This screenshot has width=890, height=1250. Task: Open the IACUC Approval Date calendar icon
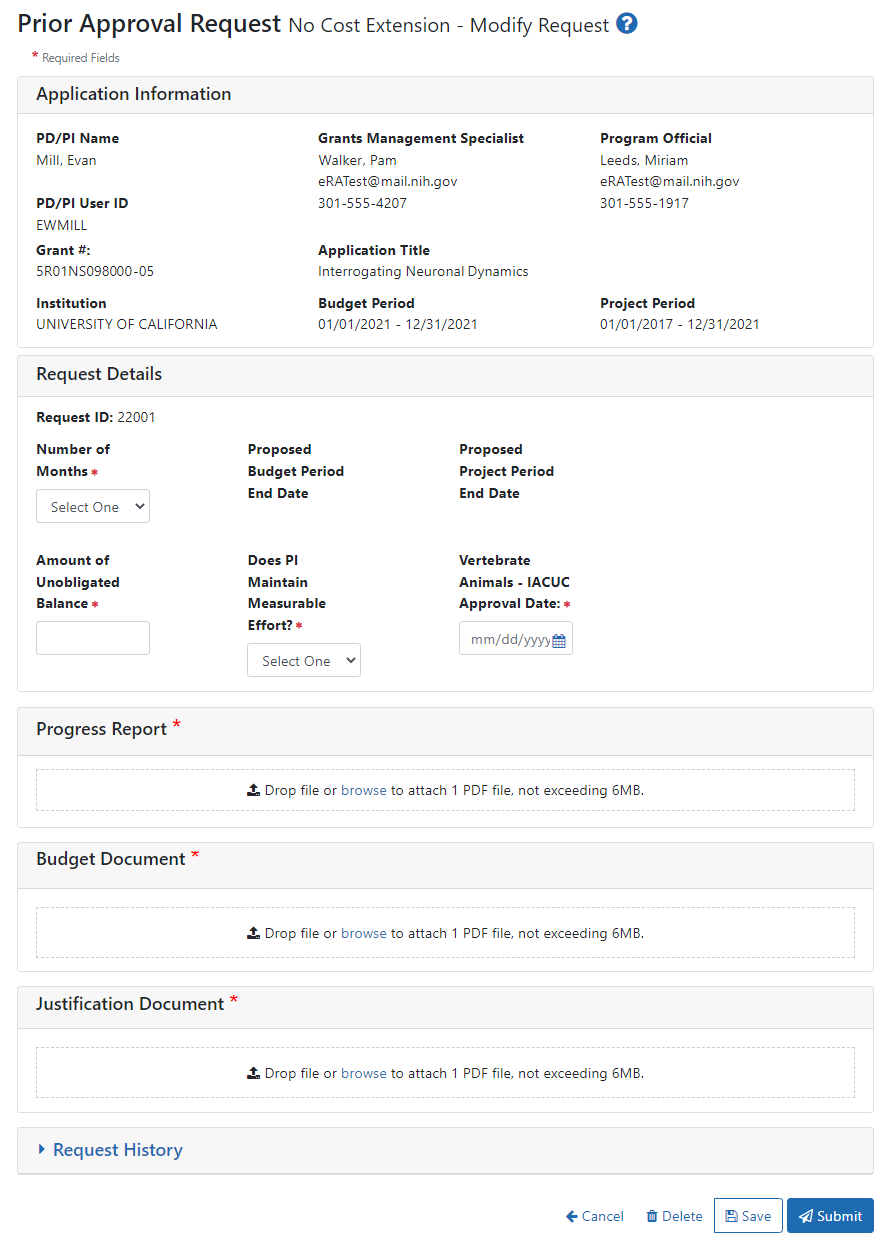pos(559,640)
